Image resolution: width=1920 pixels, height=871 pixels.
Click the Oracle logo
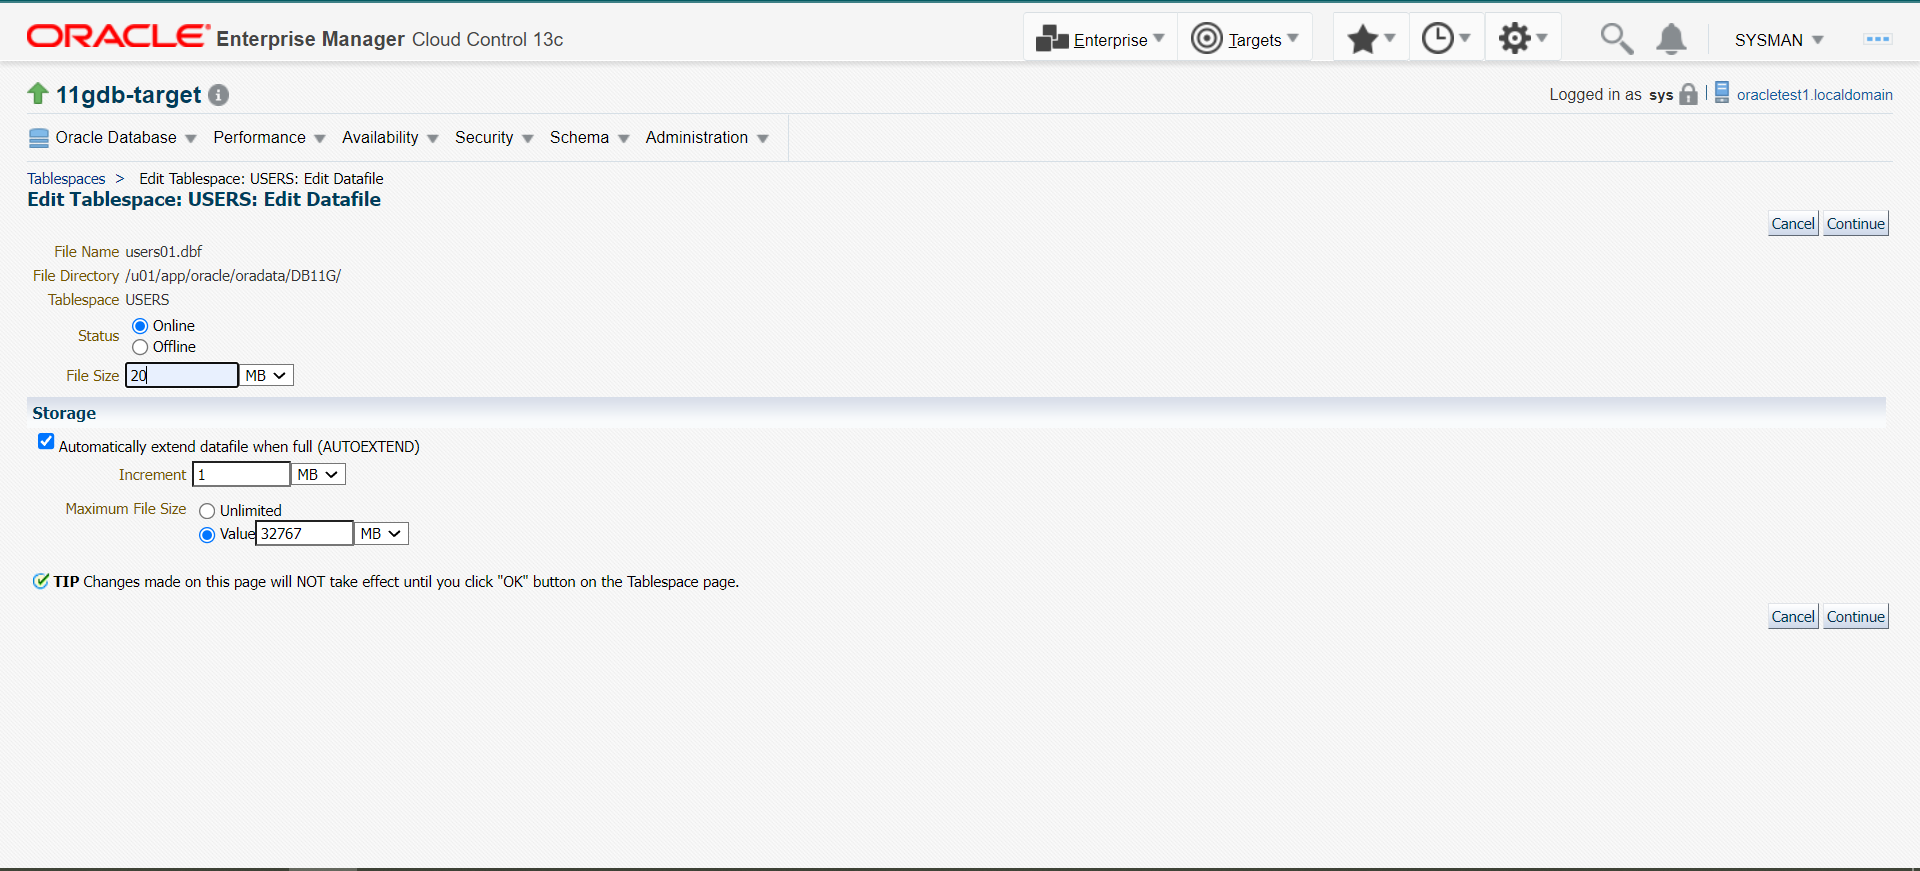coord(118,37)
